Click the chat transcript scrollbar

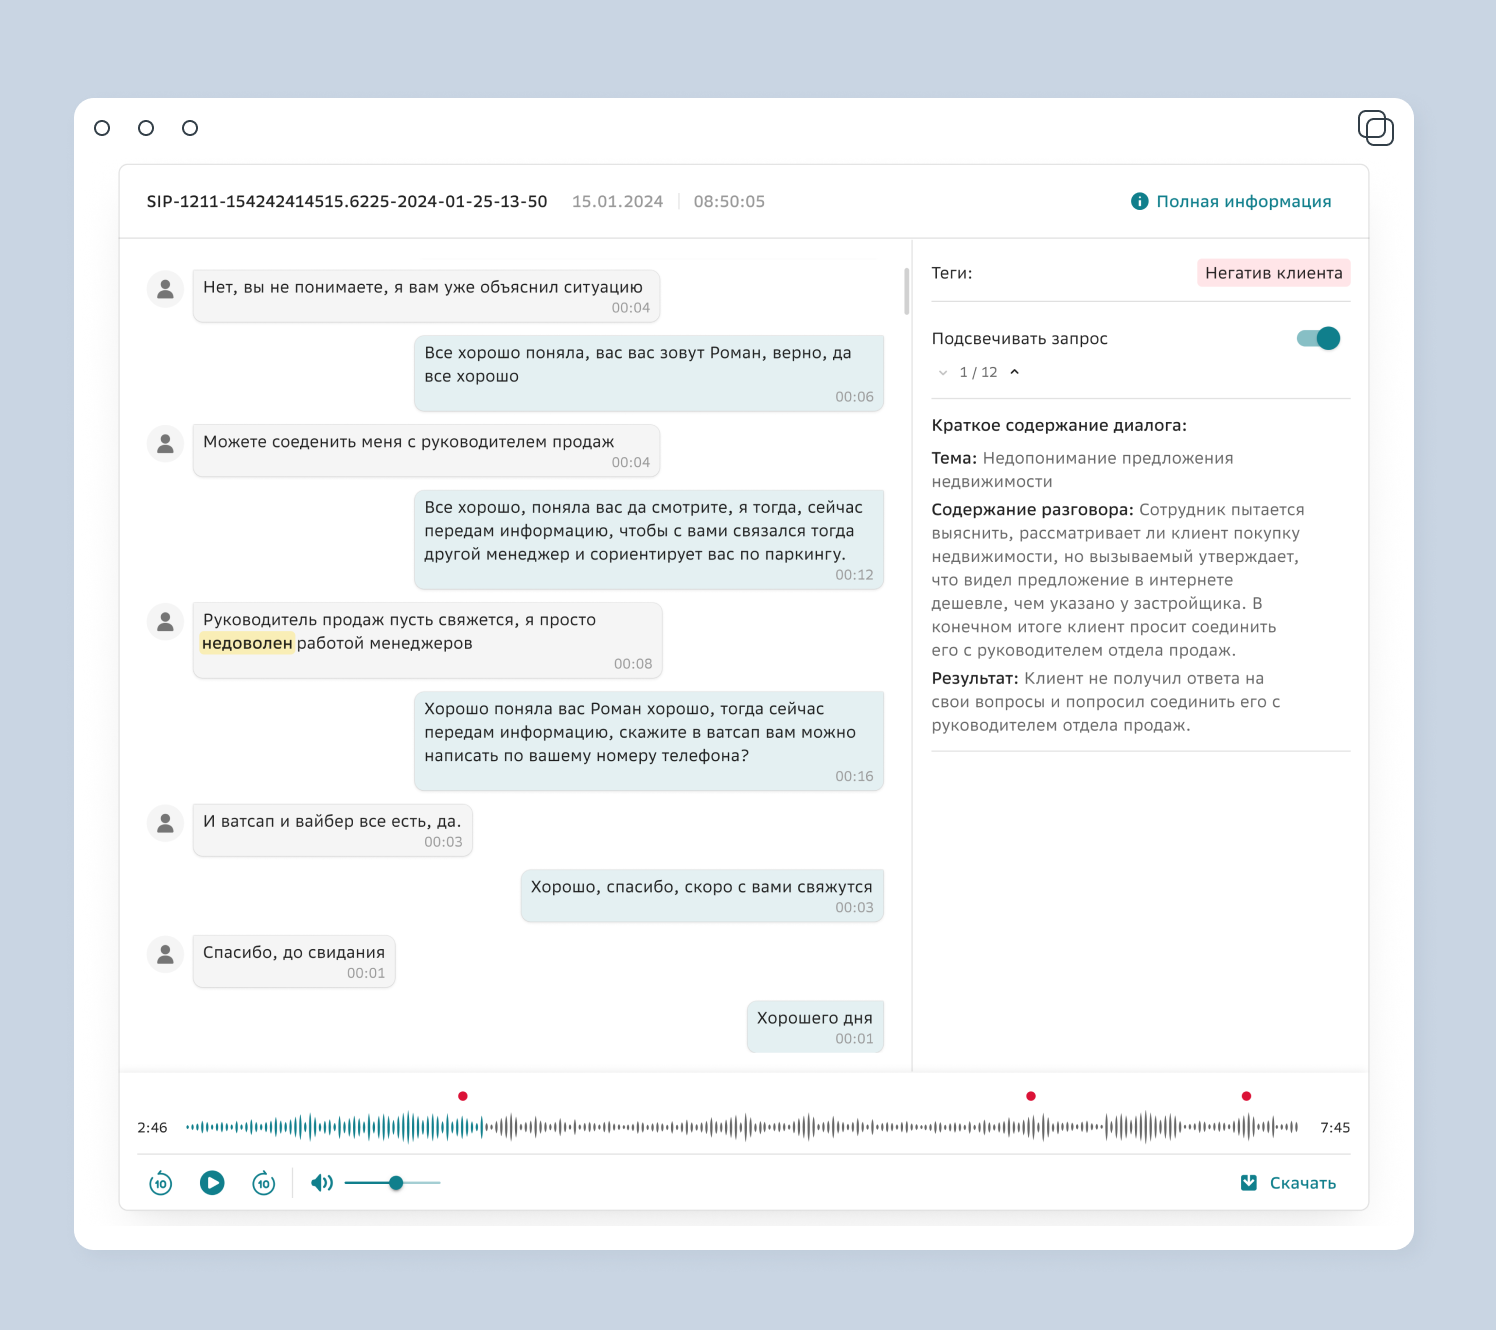[x=906, y=291]
